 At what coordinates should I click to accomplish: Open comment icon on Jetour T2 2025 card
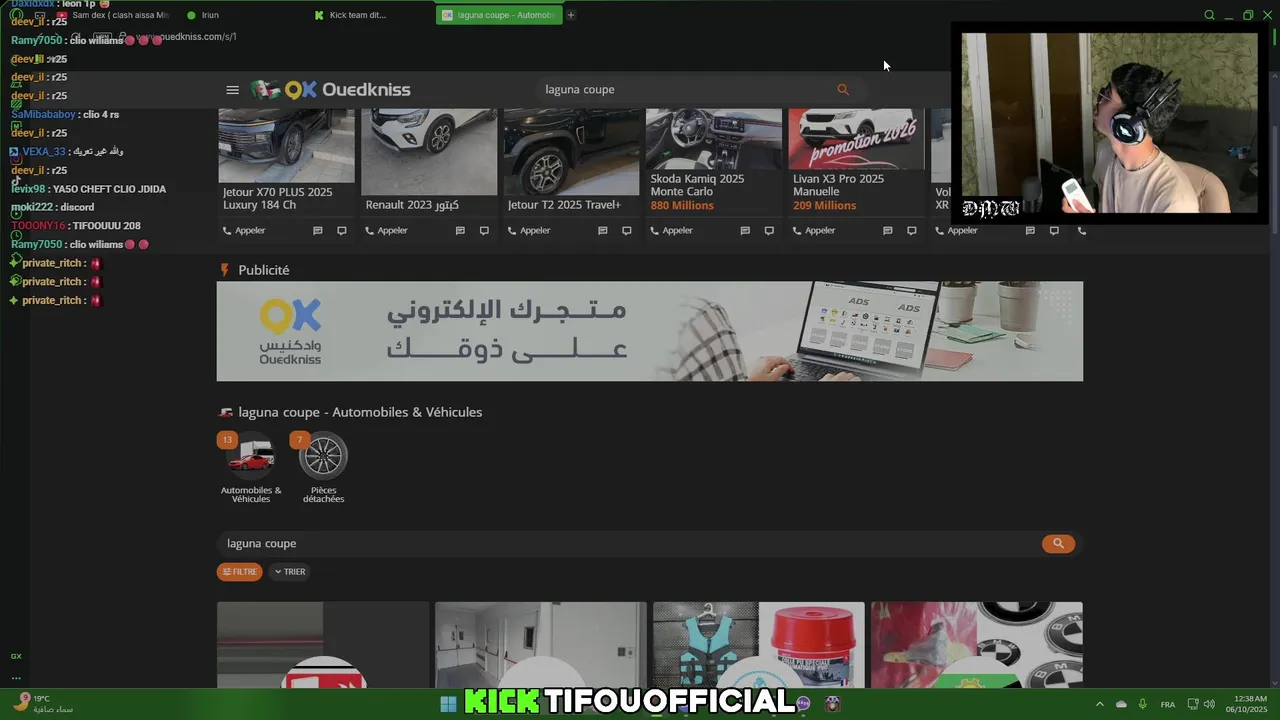tap(627, 231)
